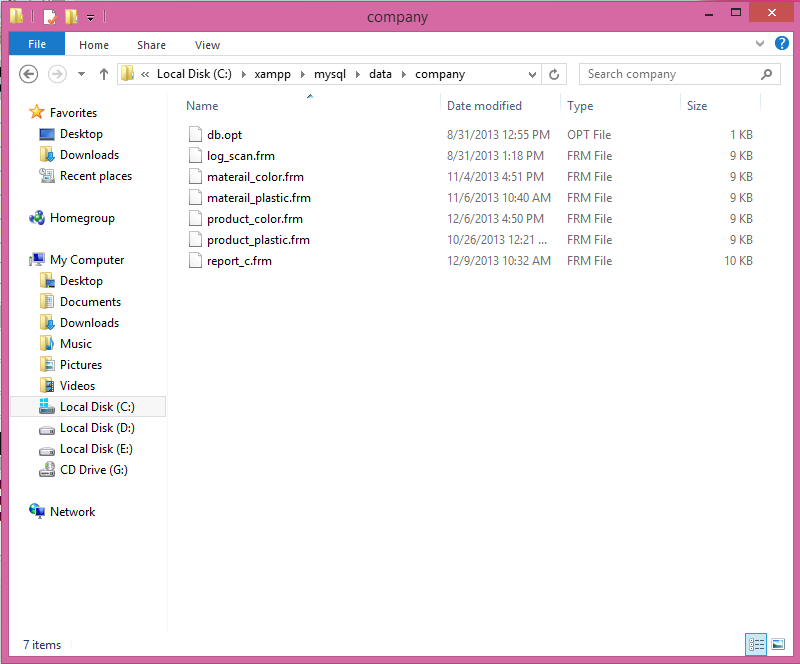Expand the arrow after Local Disk (C:) in path

[243, 75]
